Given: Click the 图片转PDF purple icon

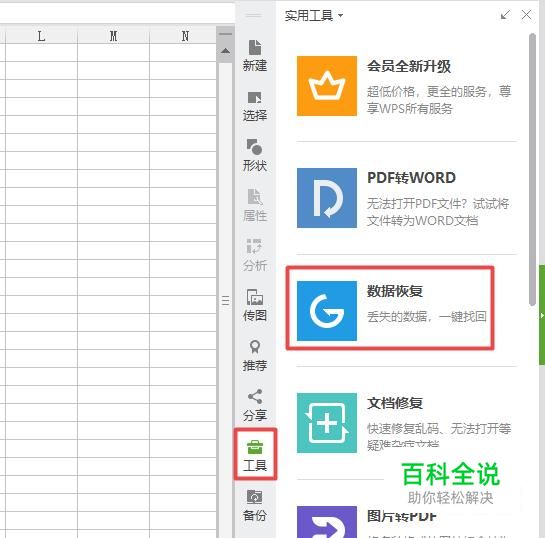Looking at the screenshot, I should [327, 522].
